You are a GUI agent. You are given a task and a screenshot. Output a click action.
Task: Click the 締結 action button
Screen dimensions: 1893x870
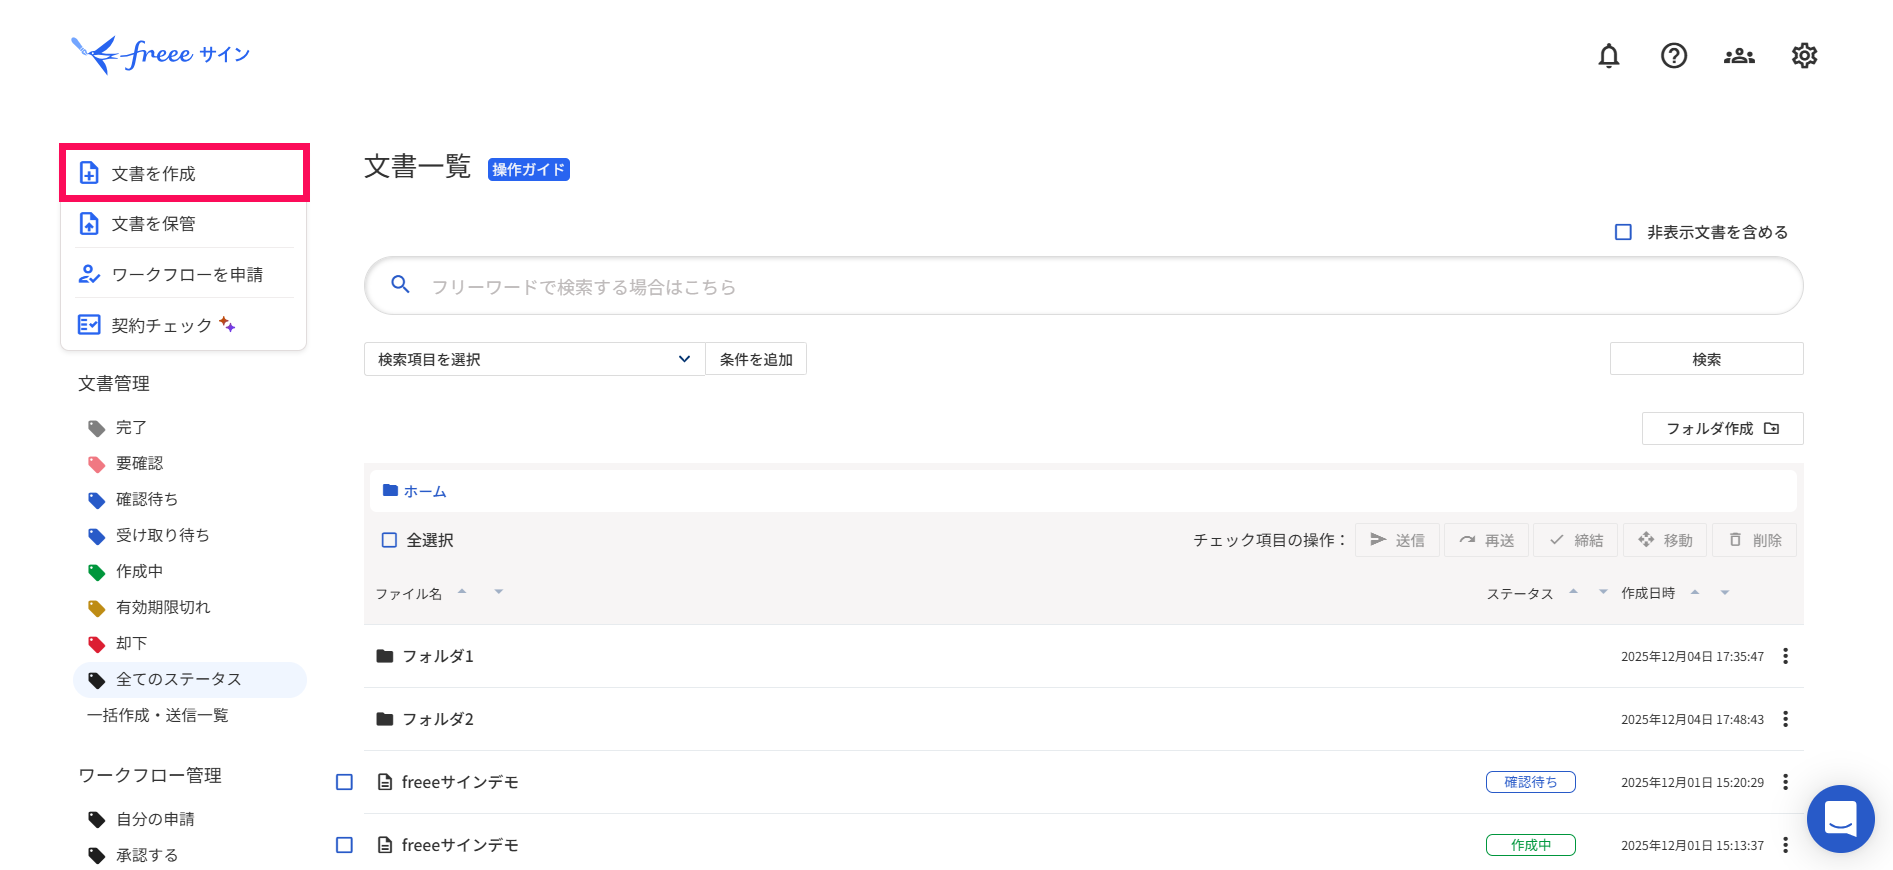pyautogui.click(x=1576, y=540)
